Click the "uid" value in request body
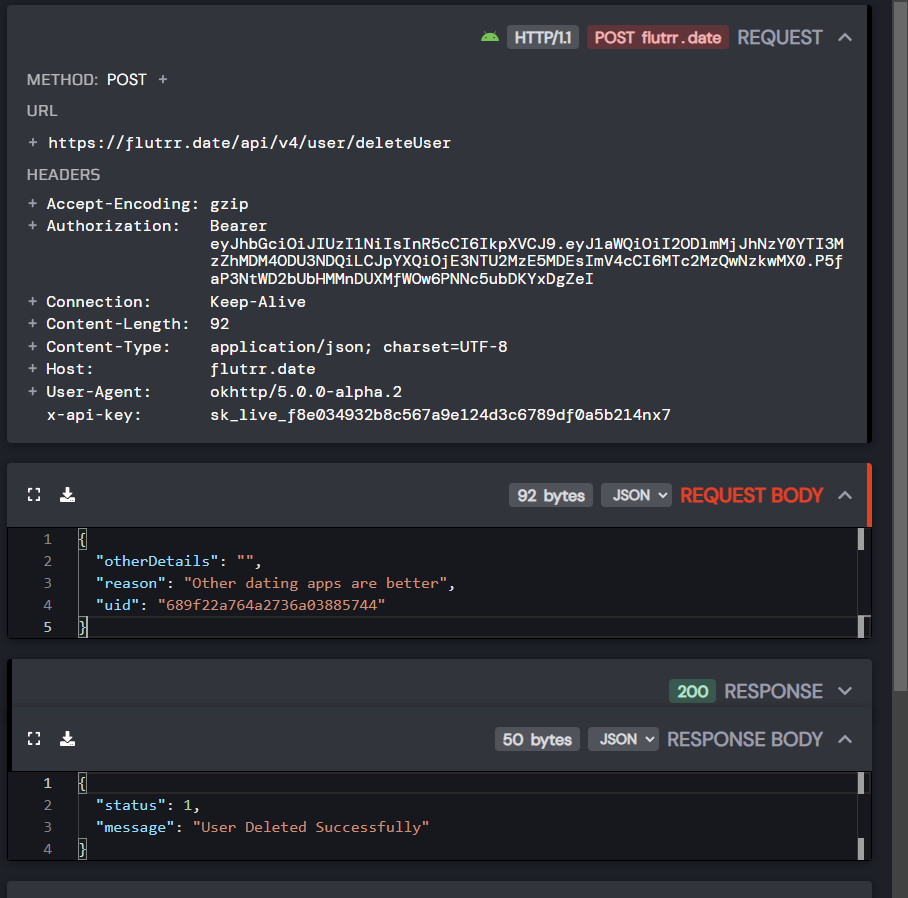 pyautogui.click(x=272, y=605)
